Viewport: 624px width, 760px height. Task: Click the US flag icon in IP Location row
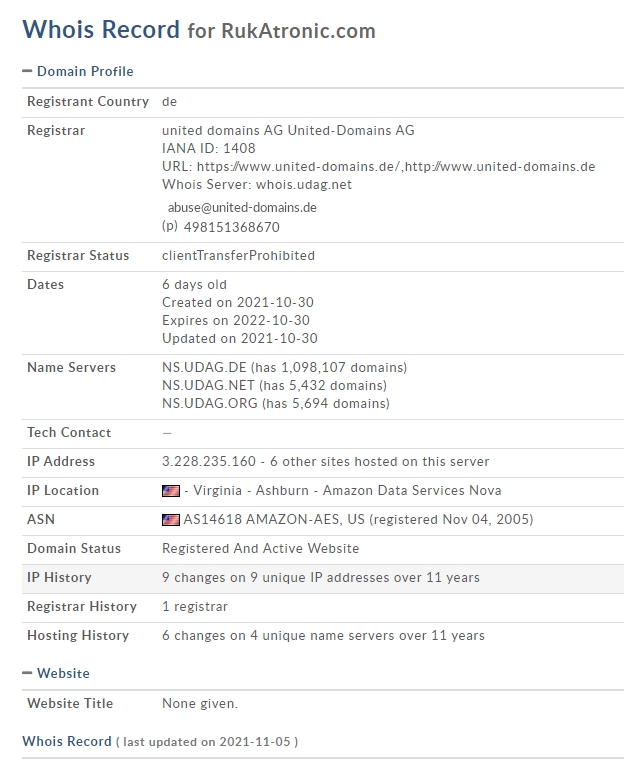click(171, 491)
